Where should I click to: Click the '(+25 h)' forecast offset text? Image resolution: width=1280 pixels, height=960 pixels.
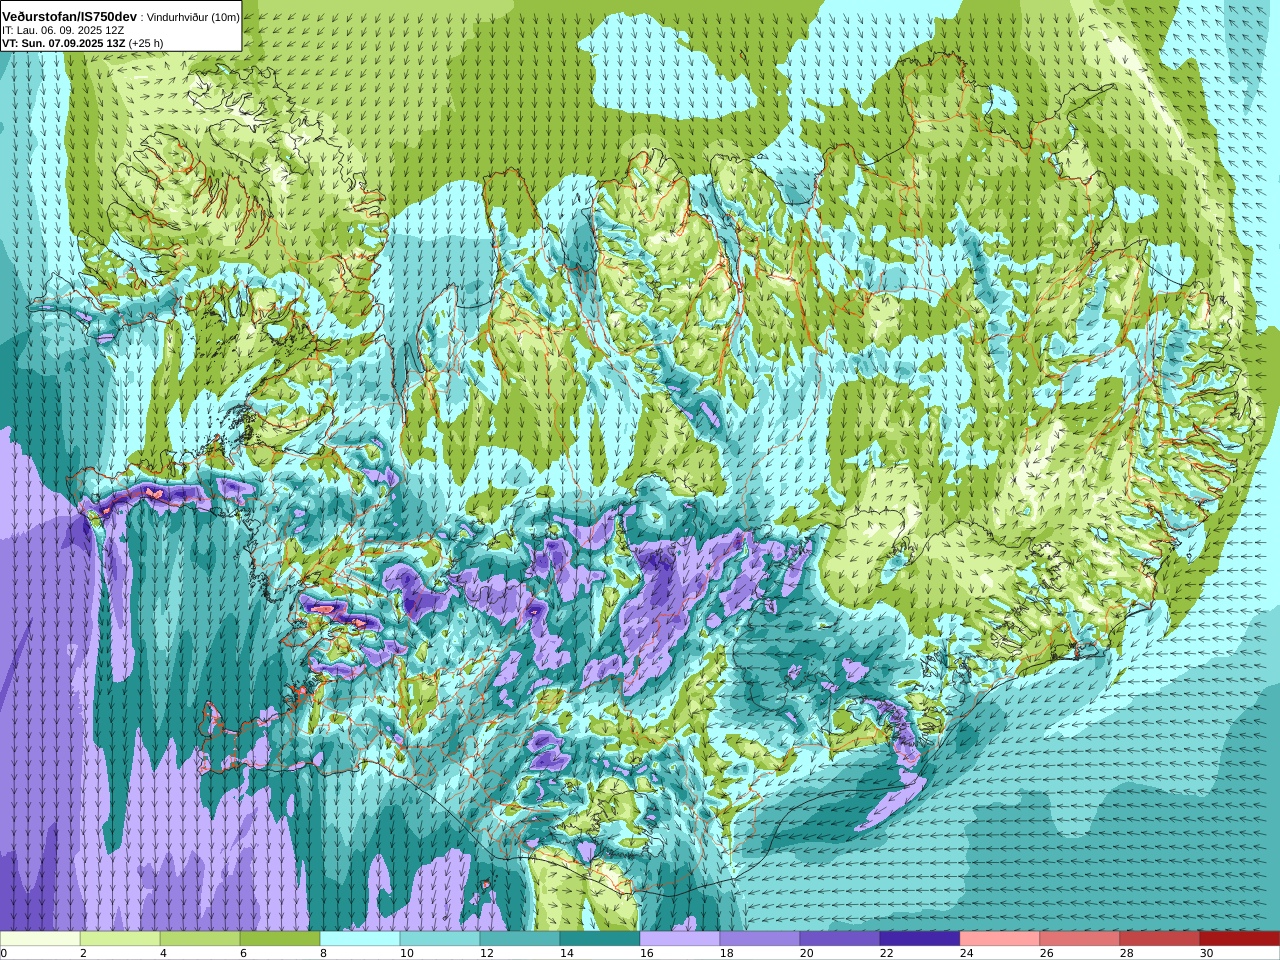click(x=146, y=43)
